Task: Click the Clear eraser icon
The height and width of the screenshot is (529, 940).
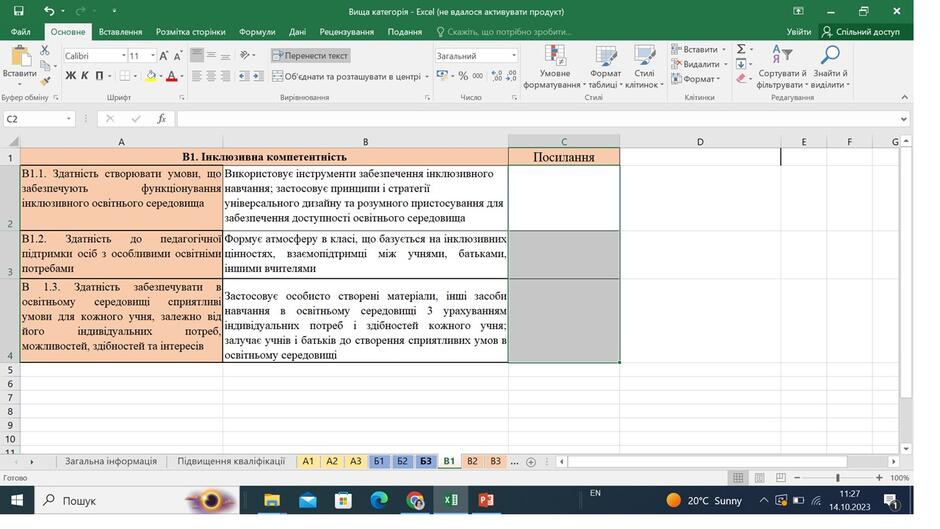Action: coord(742,79)
